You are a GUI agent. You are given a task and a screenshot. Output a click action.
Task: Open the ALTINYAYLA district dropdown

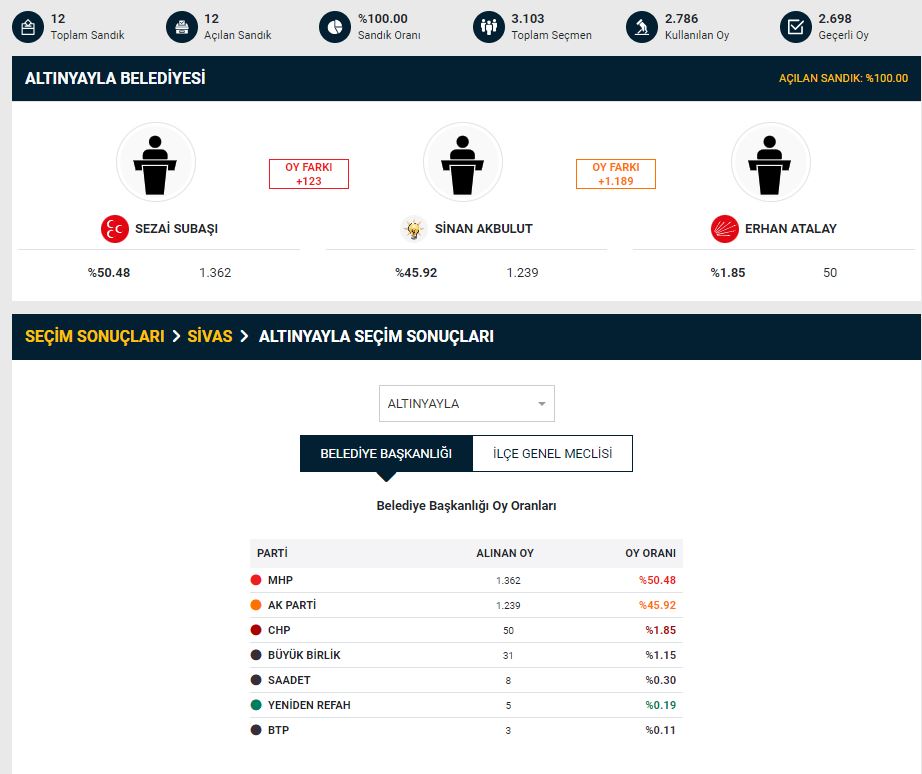coord(466,404)
